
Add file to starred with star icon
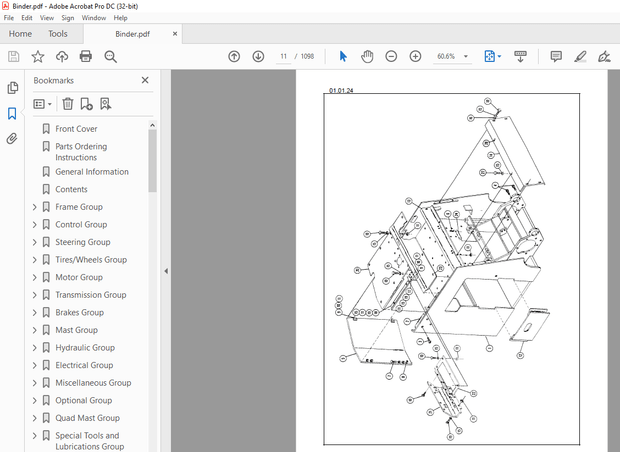[x=38, y=57]
